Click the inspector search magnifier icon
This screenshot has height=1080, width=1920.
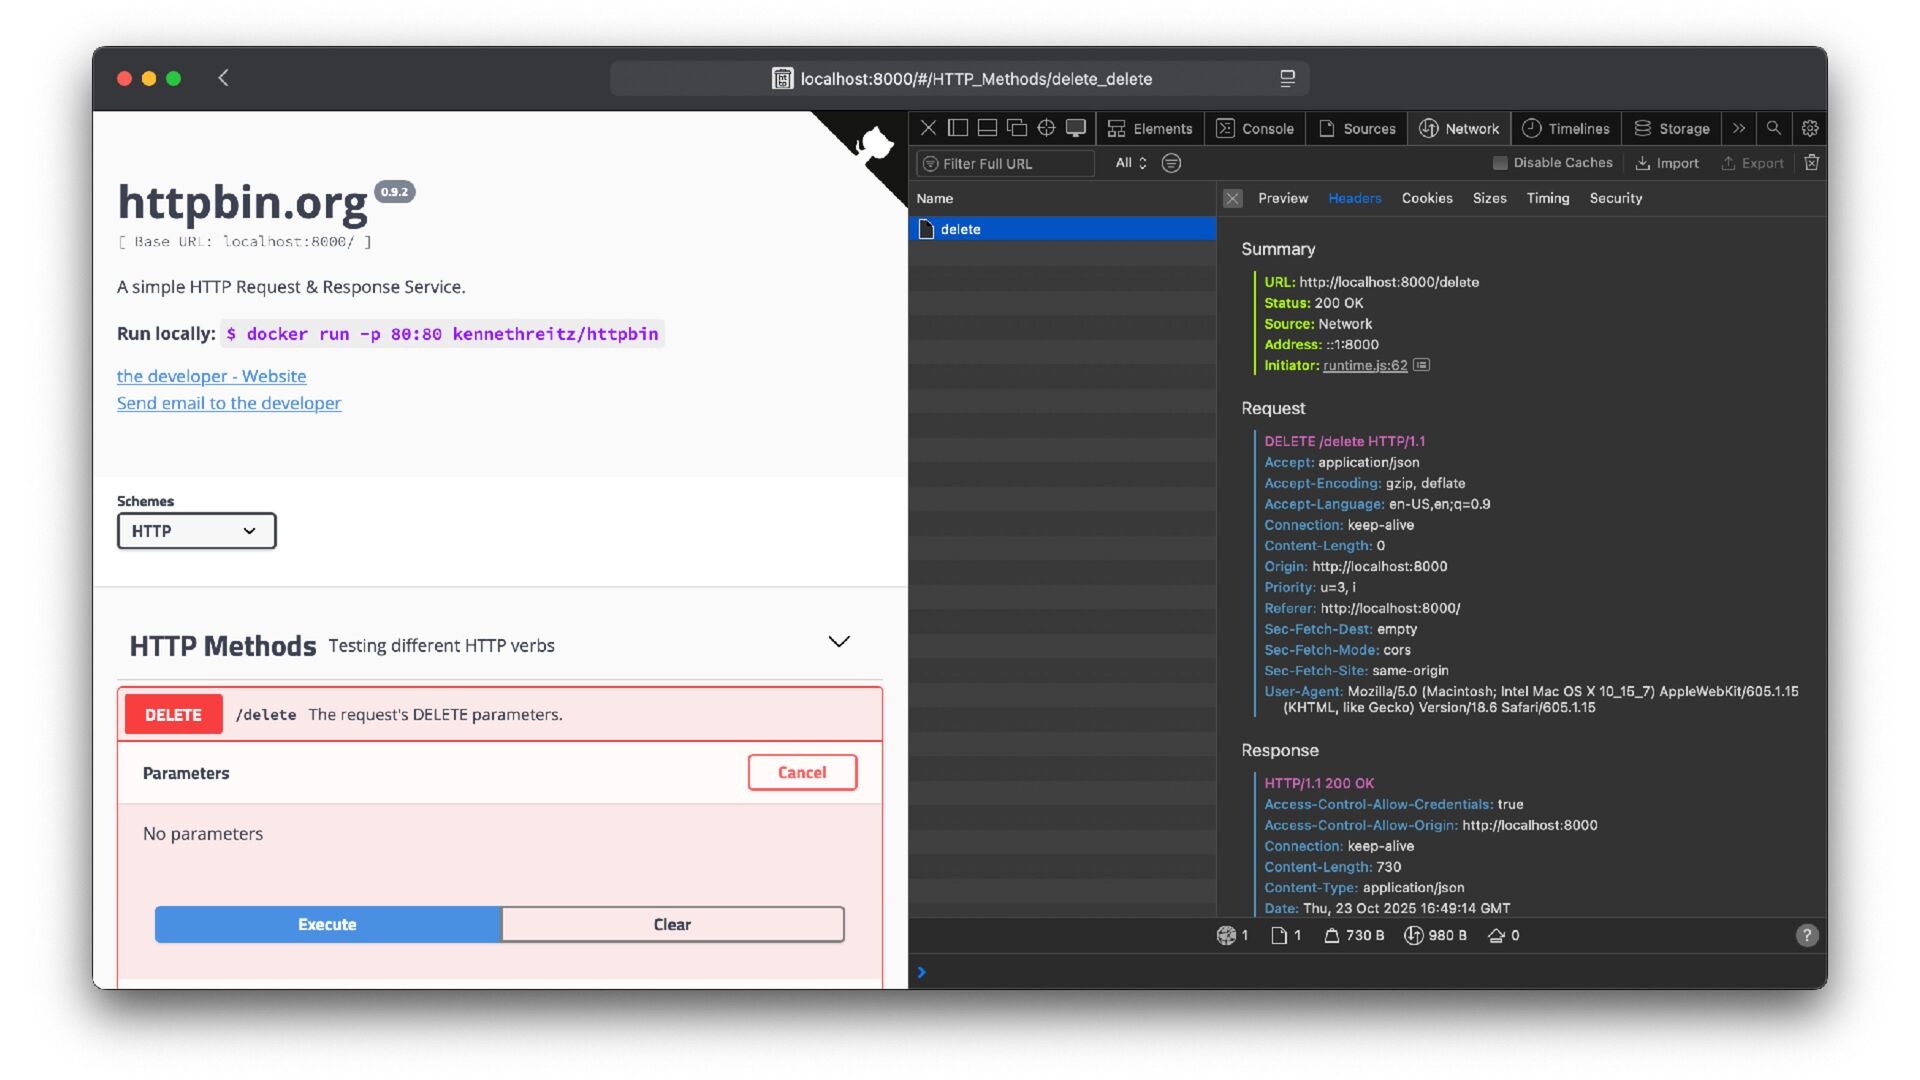[x=1773, y=128]
